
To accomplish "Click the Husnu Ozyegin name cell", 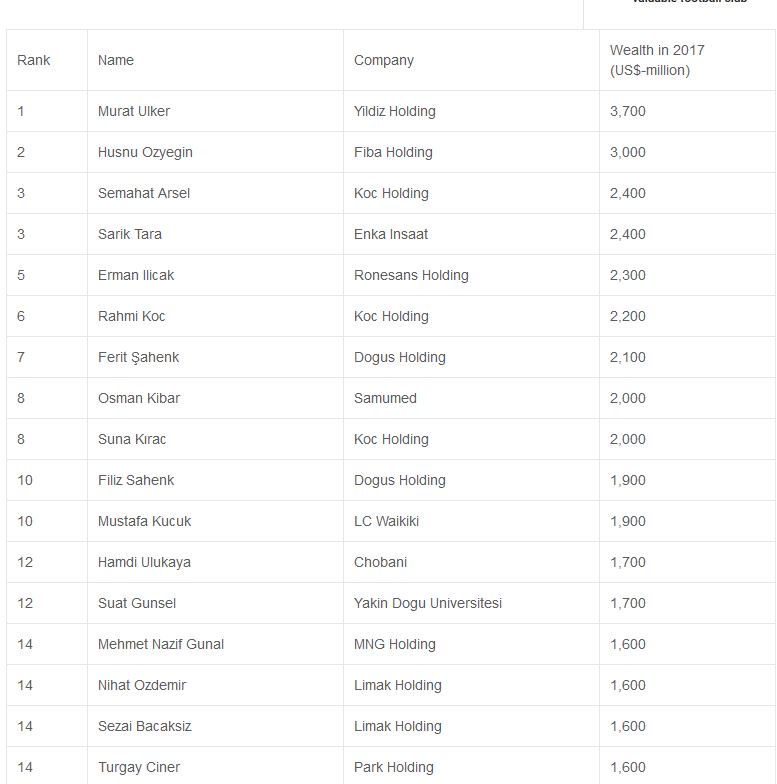I will pyautogui.click(x=145, y=152).
